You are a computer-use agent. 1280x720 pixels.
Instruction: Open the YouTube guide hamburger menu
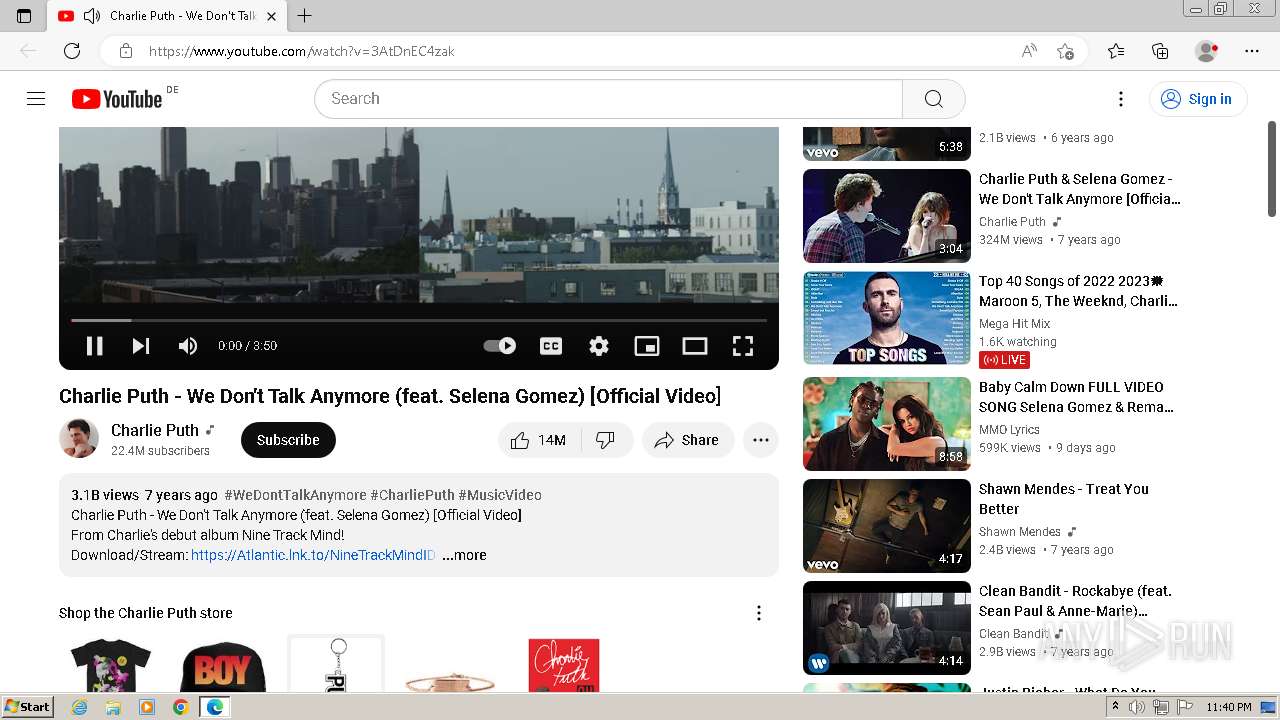tap(36, 98)
